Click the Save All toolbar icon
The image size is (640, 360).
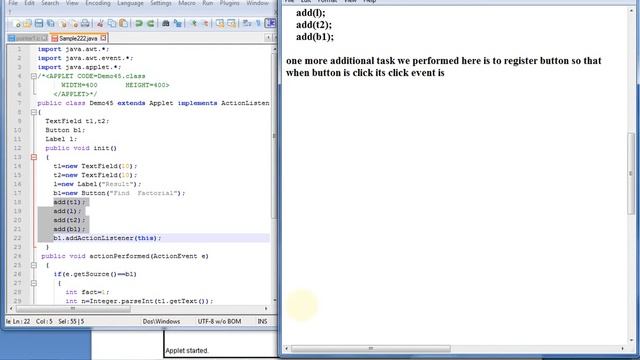(51, 24)
